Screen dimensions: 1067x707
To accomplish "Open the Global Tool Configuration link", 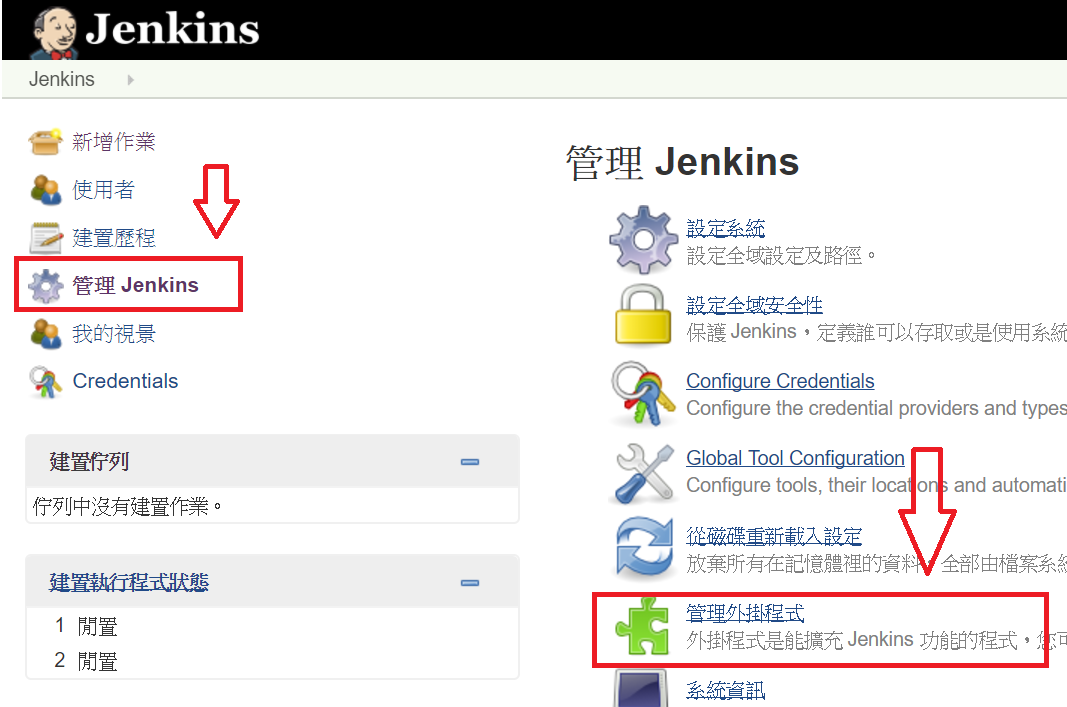I will 795,458.
